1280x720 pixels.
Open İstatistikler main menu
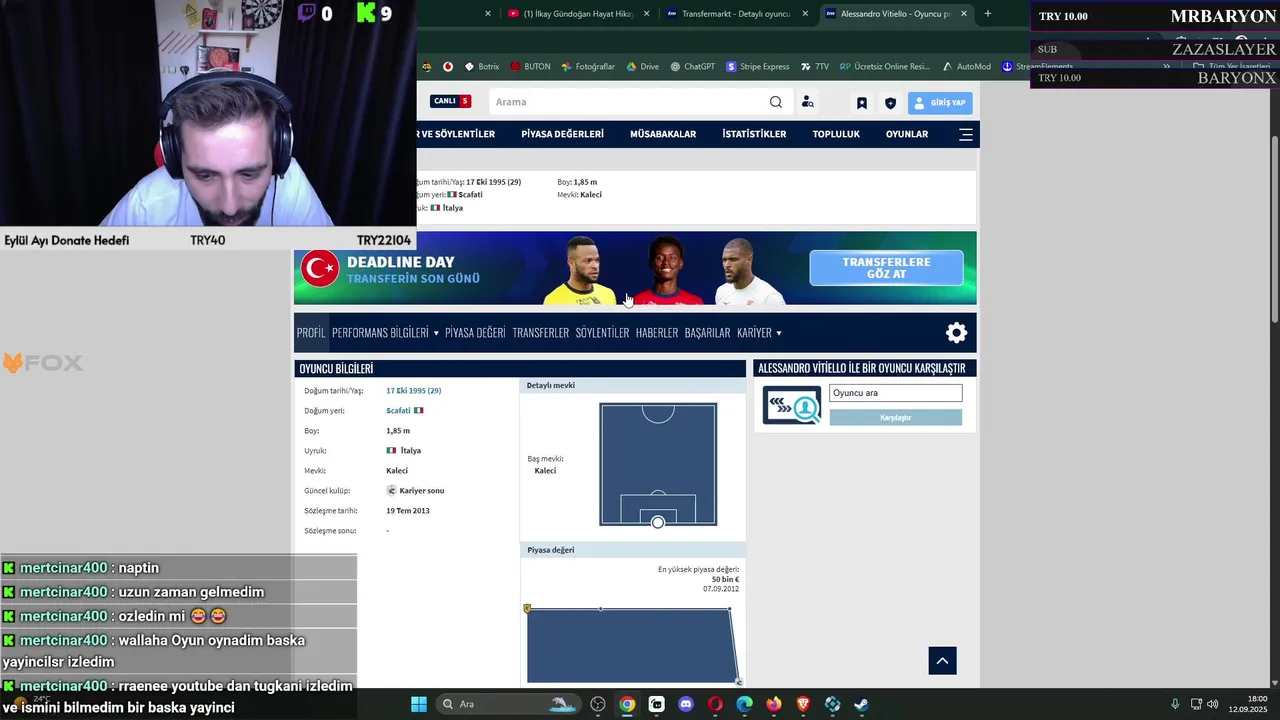pos(754,134)
